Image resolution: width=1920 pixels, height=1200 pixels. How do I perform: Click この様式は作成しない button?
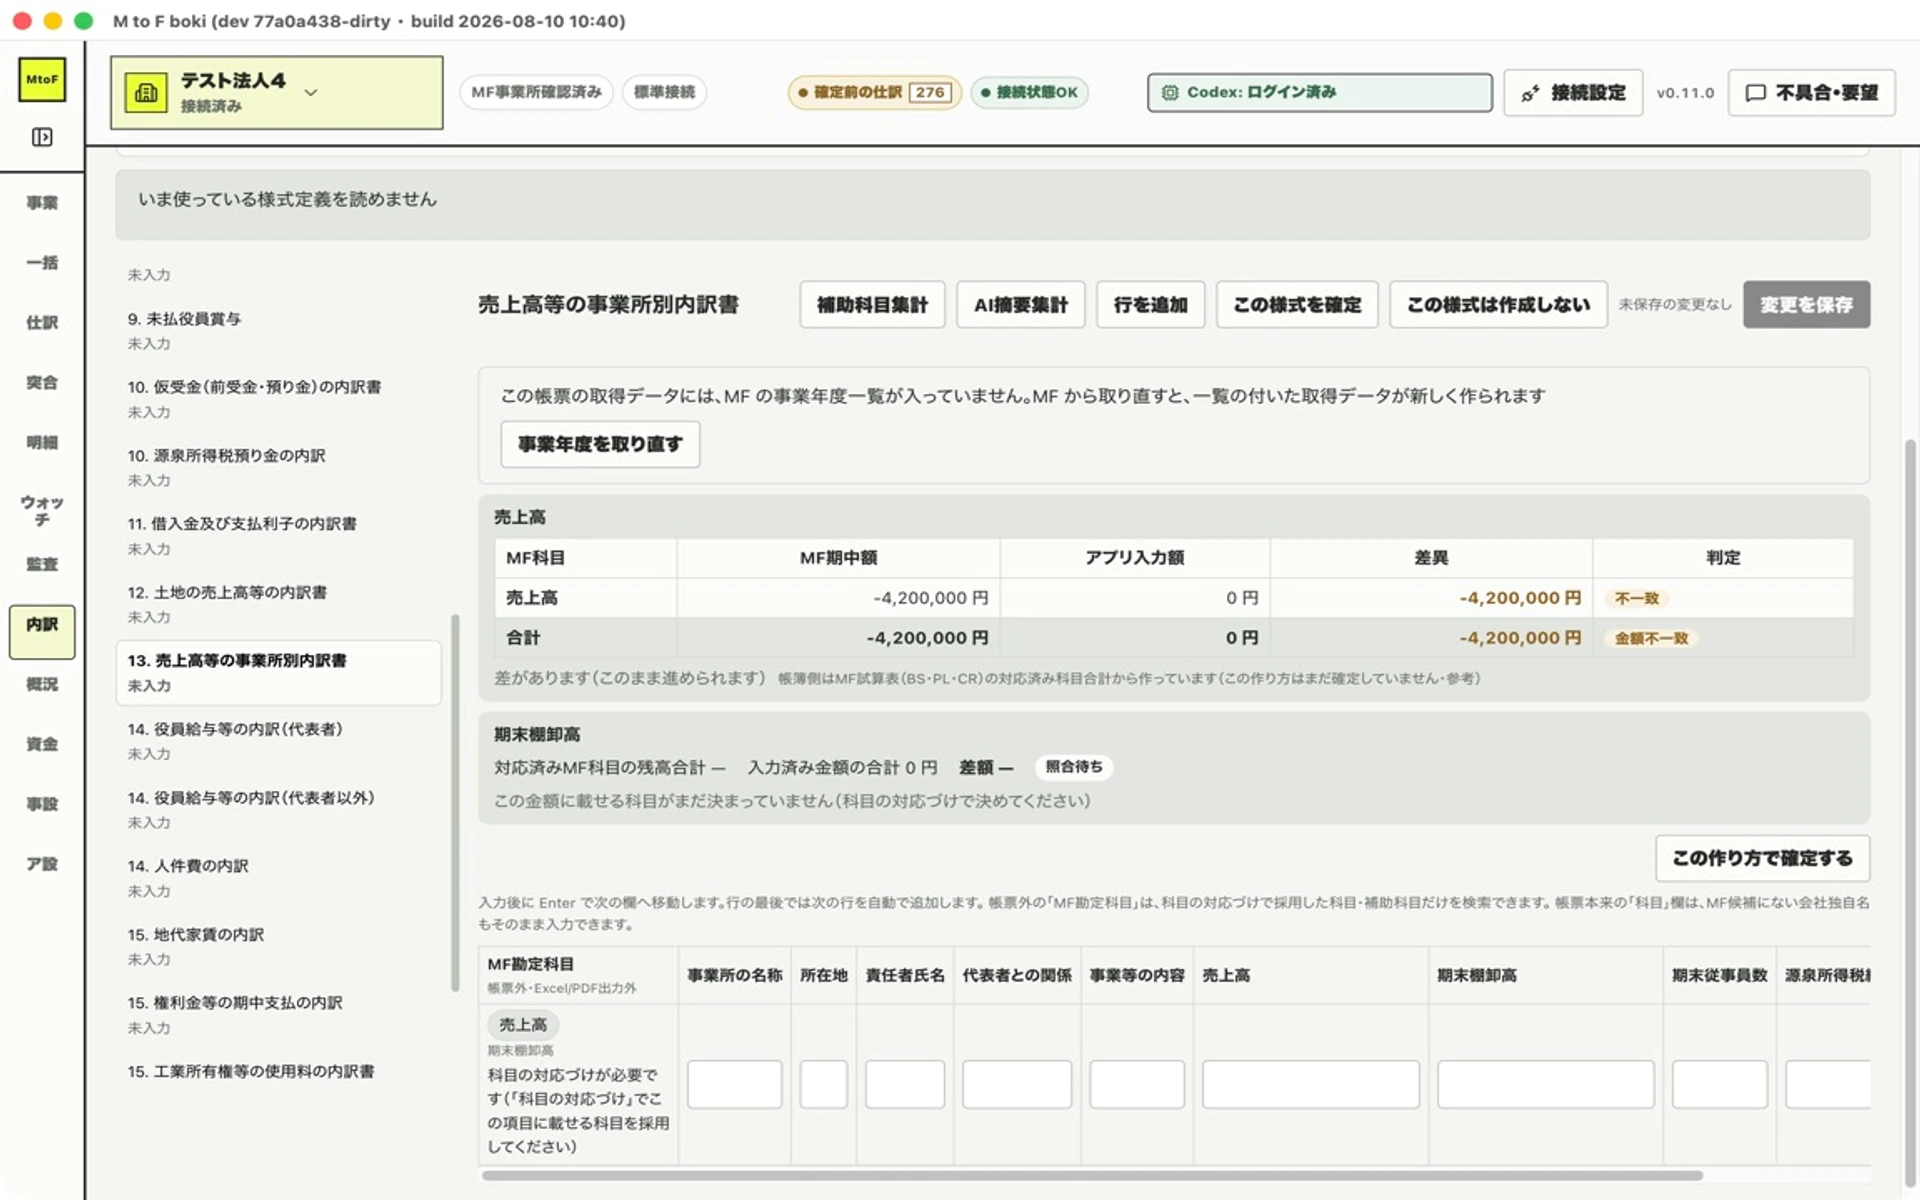pos(1498,304)
